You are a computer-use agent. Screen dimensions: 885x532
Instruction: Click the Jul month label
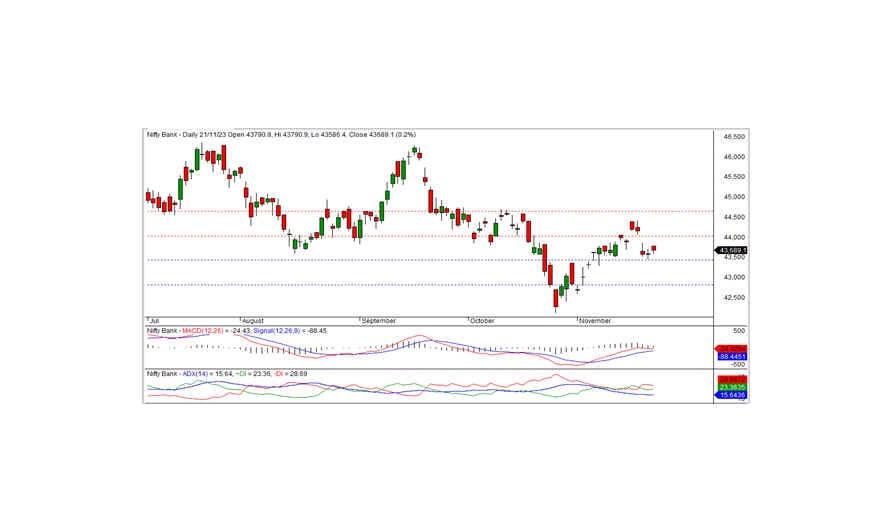153,320
